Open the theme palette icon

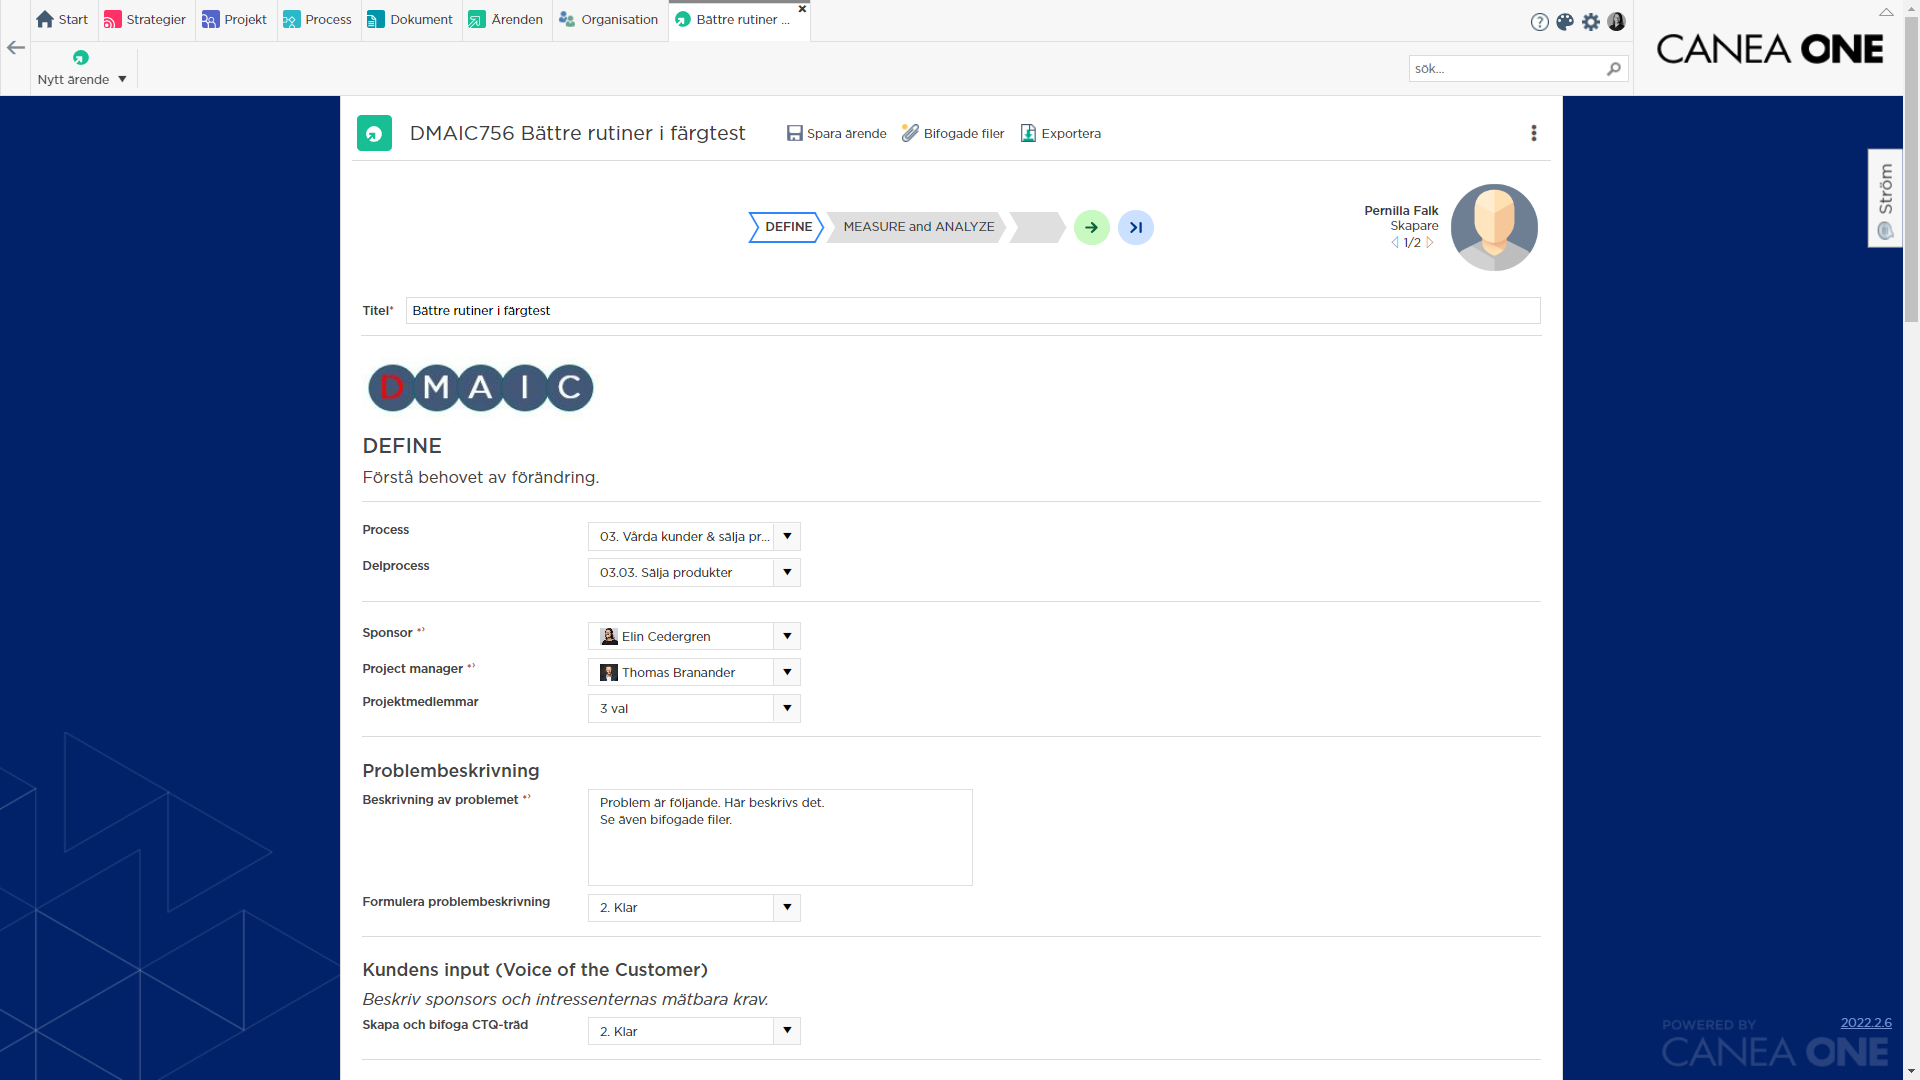[1565, 22]
